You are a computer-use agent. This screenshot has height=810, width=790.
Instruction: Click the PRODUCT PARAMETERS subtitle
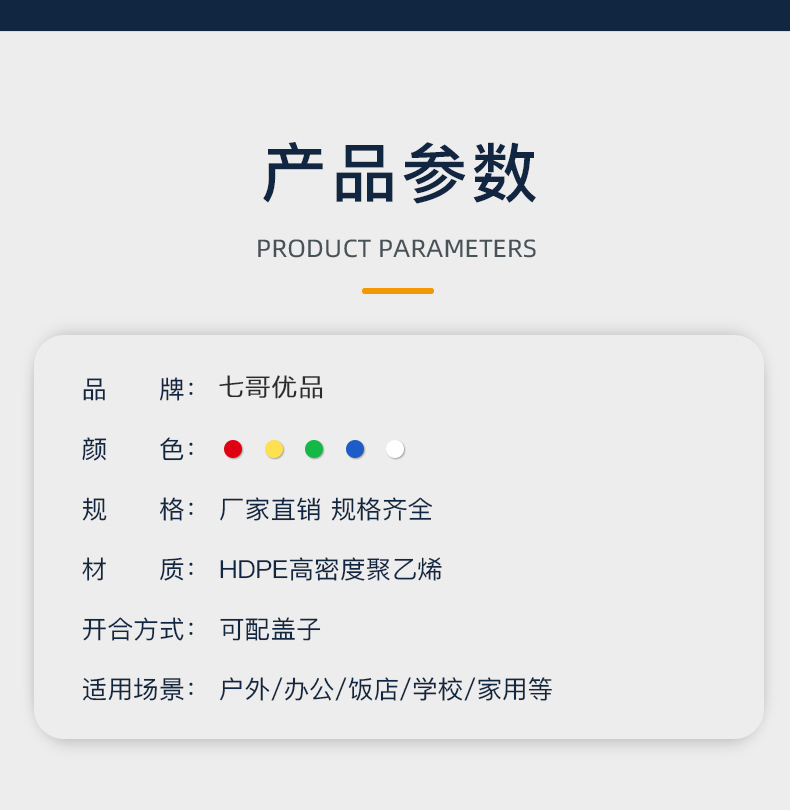click(396, 249)
